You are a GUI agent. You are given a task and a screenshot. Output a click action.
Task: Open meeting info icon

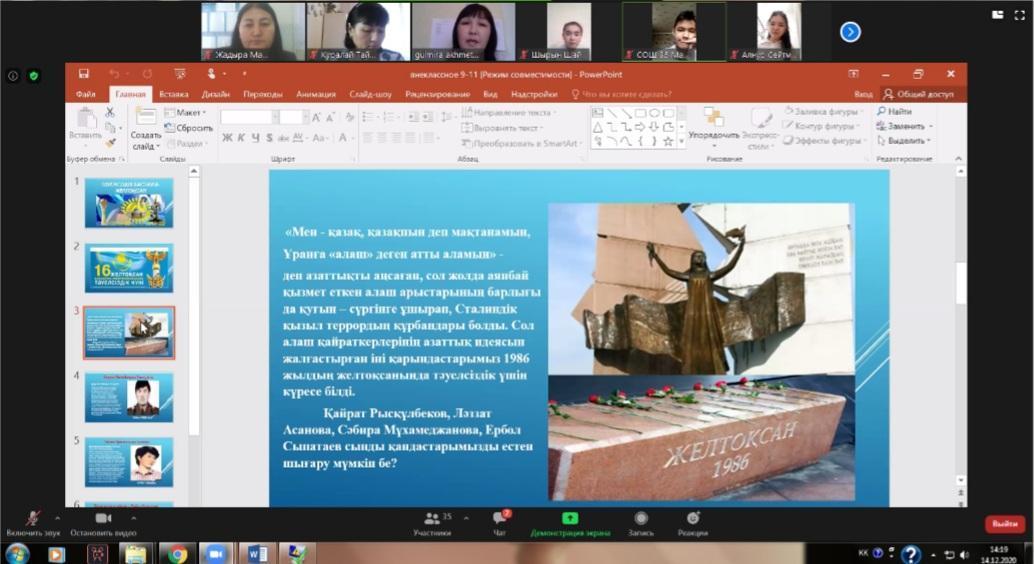tap(13, 76)
